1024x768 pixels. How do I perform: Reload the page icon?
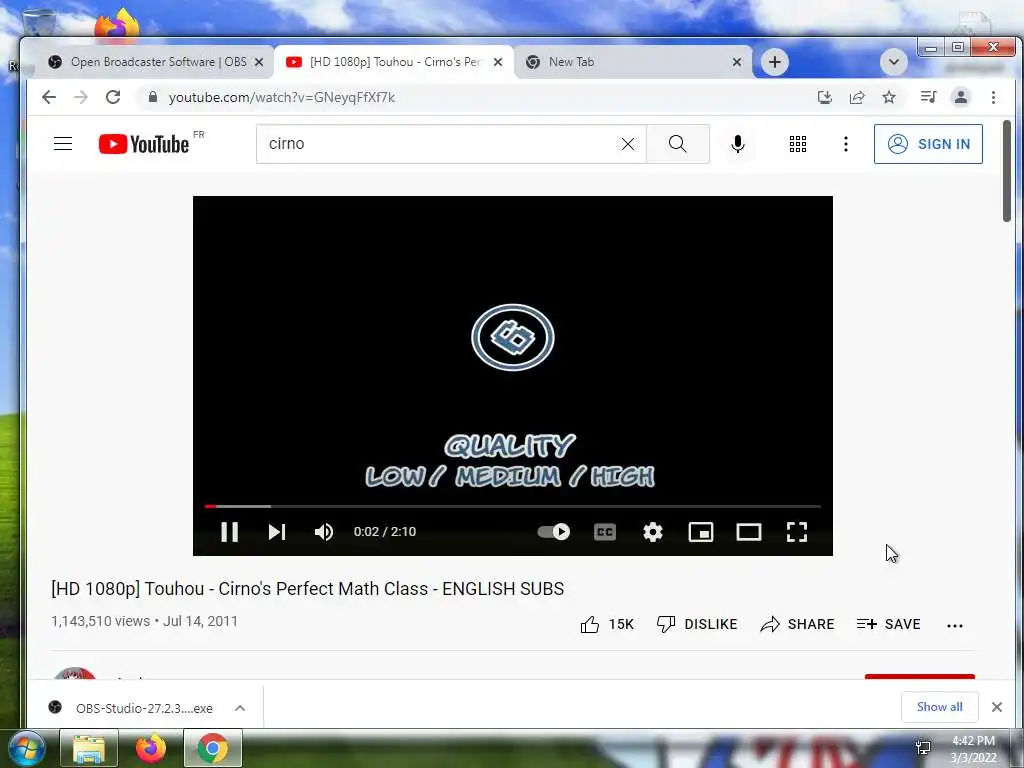(x=113, y=97)
